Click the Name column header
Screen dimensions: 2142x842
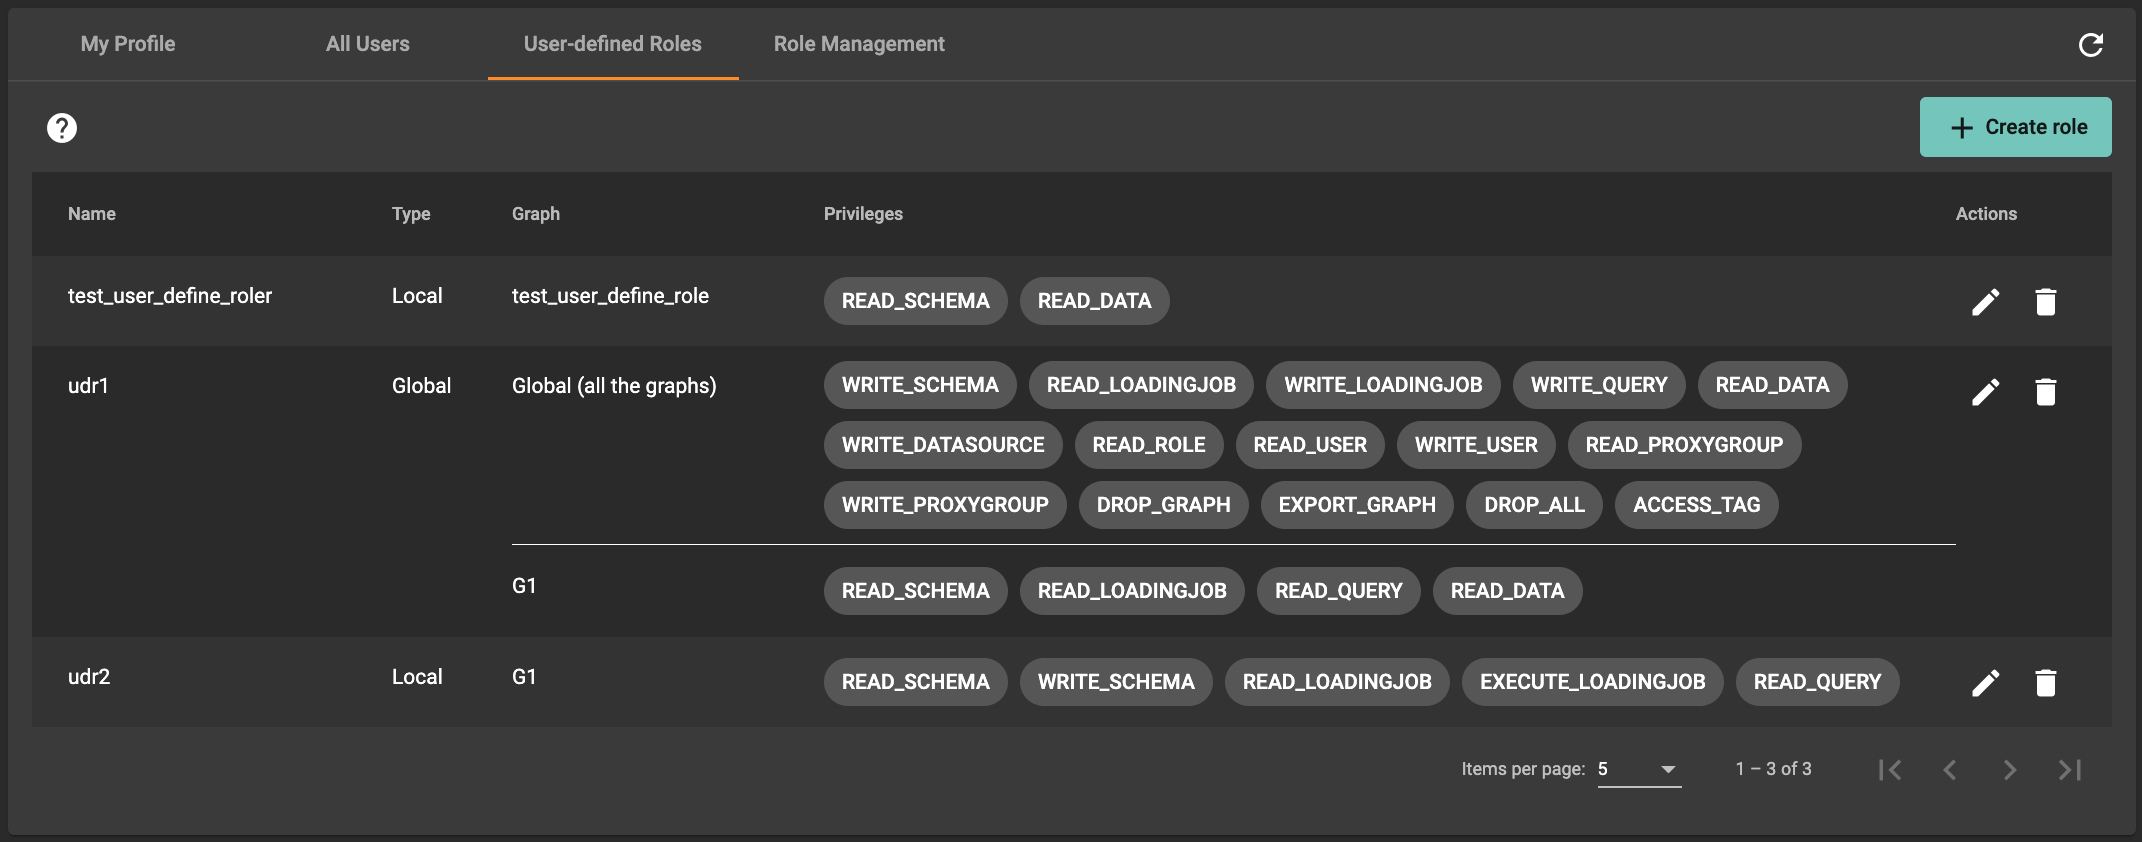pyautogui.click(x=92, y=214)
